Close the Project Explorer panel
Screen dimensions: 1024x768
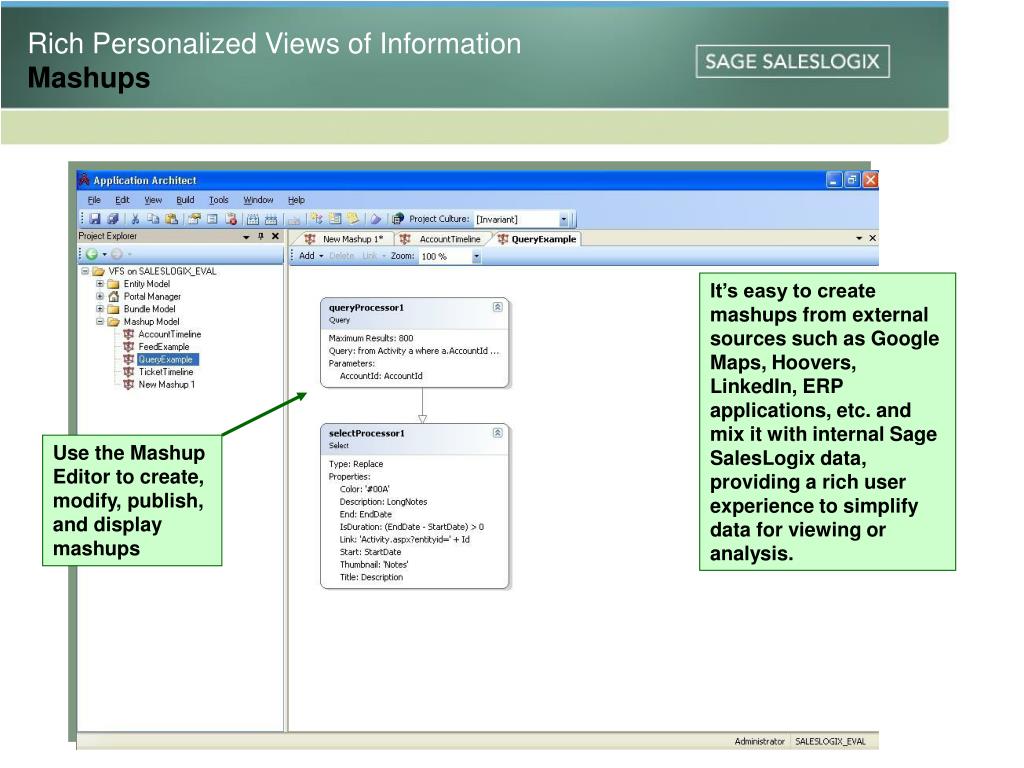coord(276,236)
